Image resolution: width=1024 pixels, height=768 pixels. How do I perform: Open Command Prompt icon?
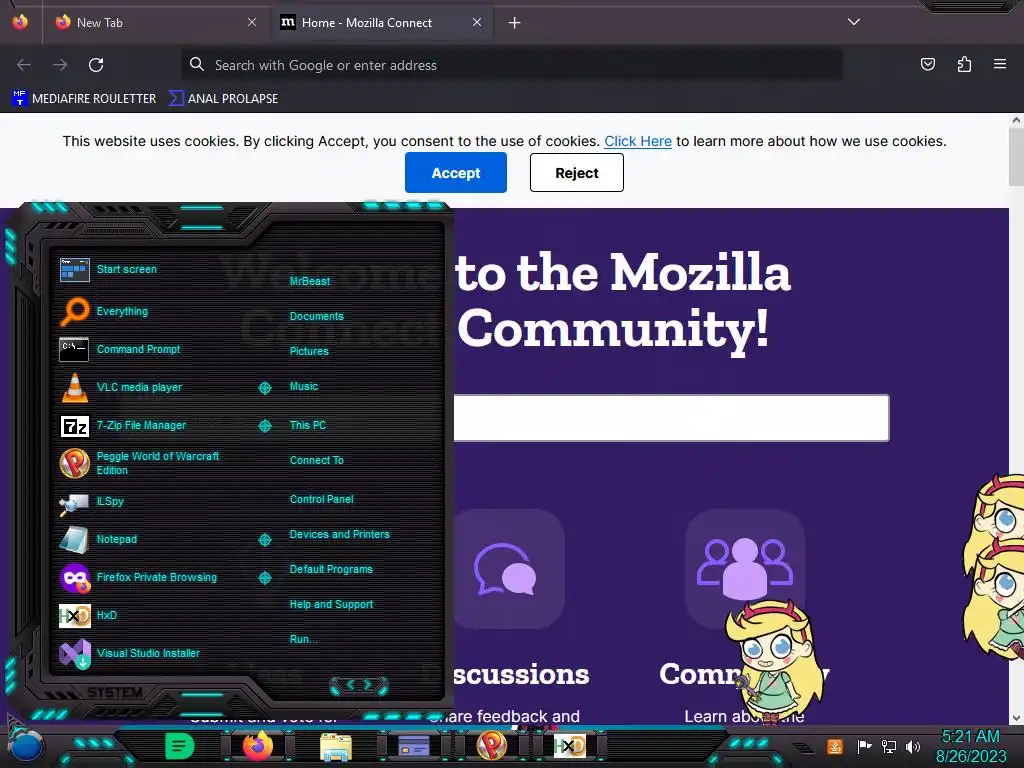click(x=74, y=349)
